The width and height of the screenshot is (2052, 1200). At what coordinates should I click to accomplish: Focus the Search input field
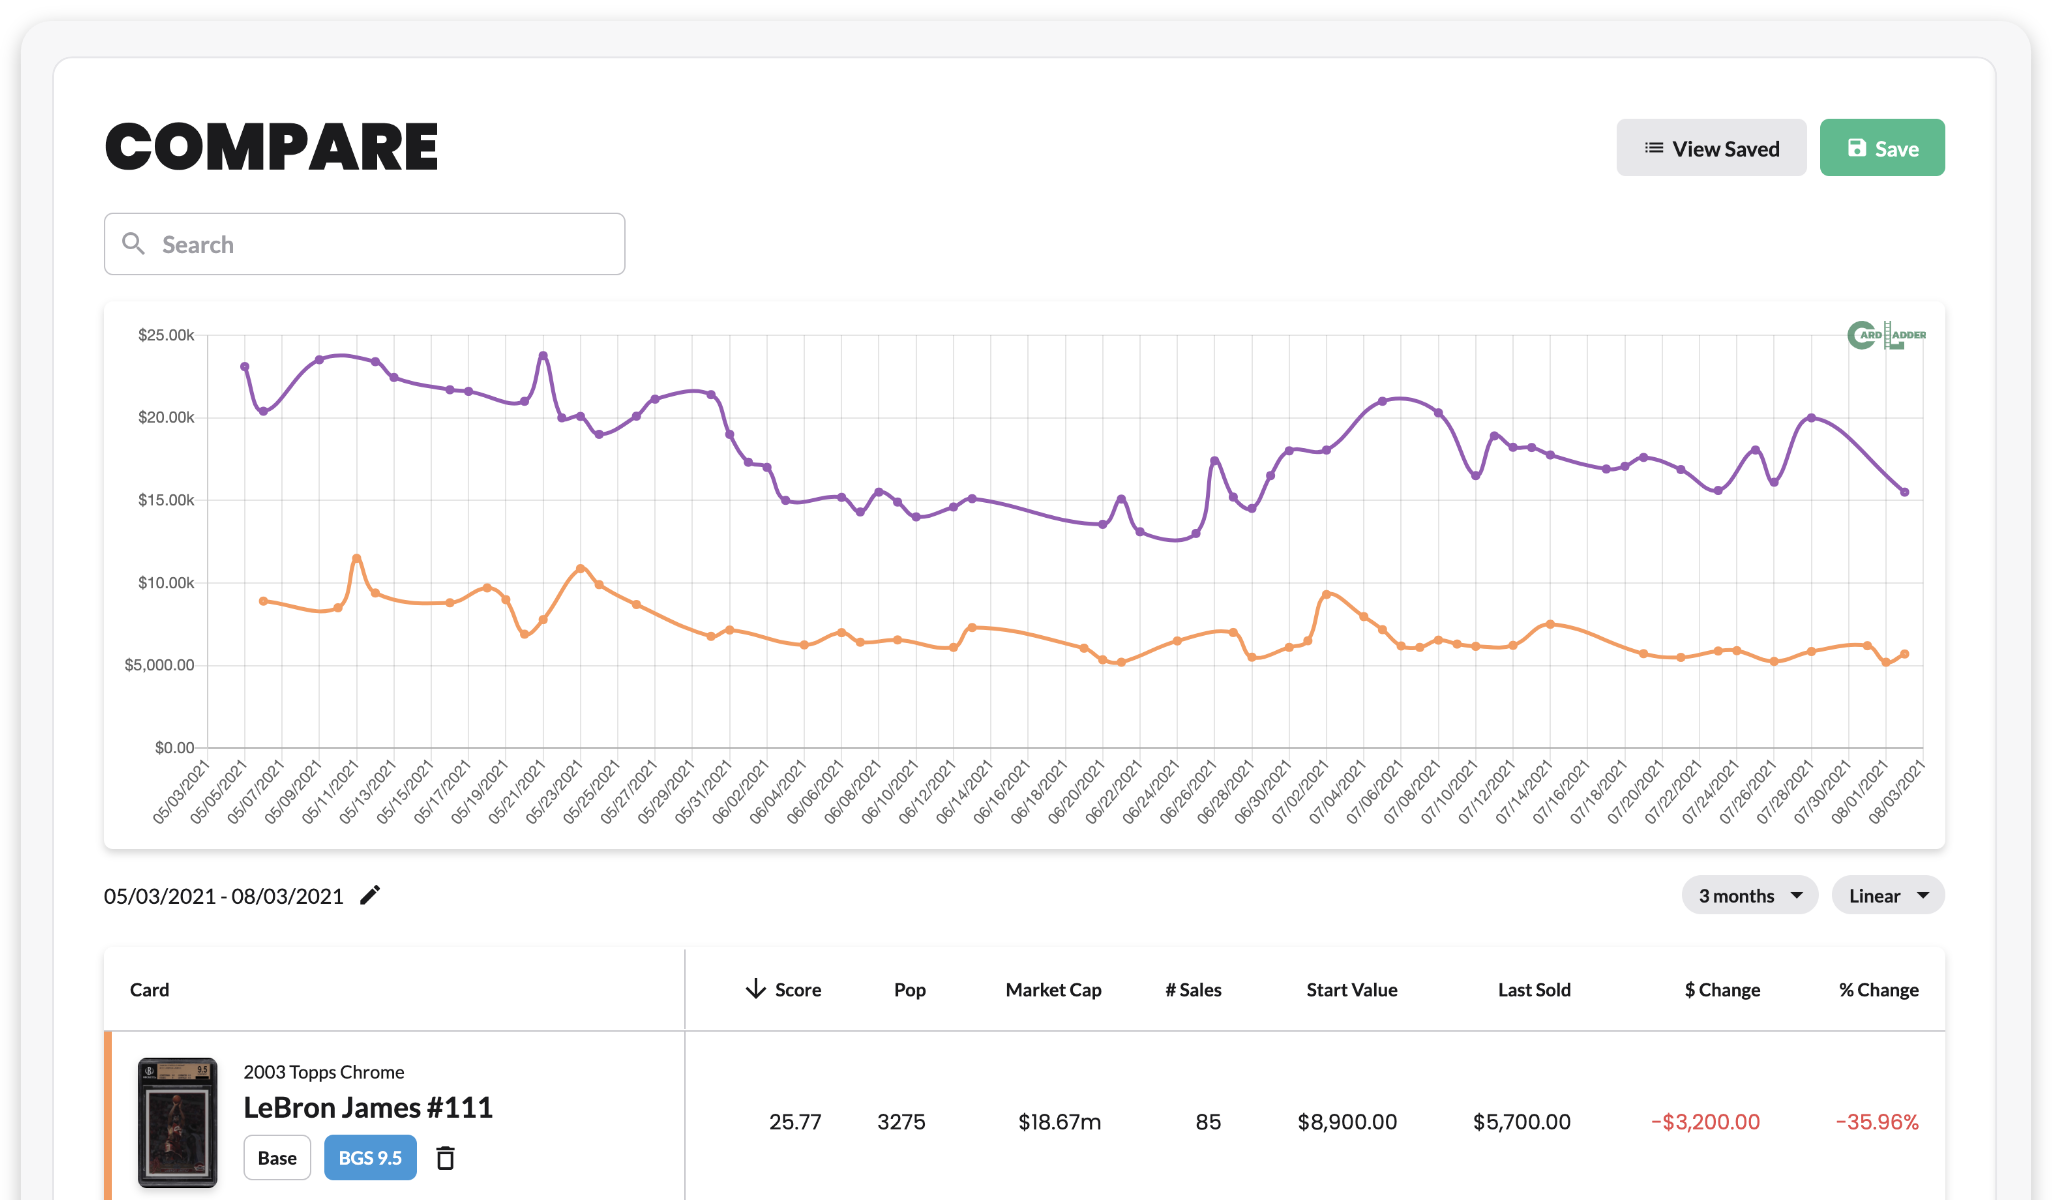tap(365, 244)
